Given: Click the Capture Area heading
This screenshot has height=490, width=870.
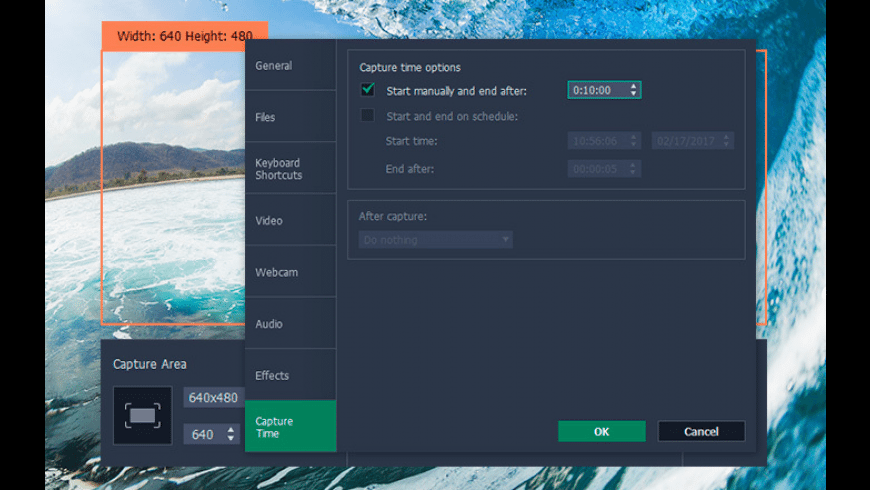Looking at the screenshot, I should pos(150,364).
